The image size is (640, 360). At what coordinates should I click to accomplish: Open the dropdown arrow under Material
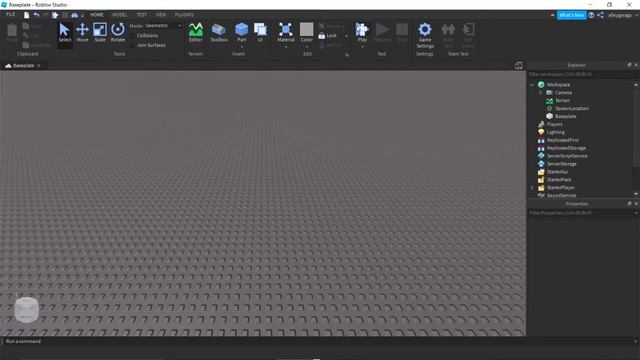pyautogui.click(x=286, y=47)
